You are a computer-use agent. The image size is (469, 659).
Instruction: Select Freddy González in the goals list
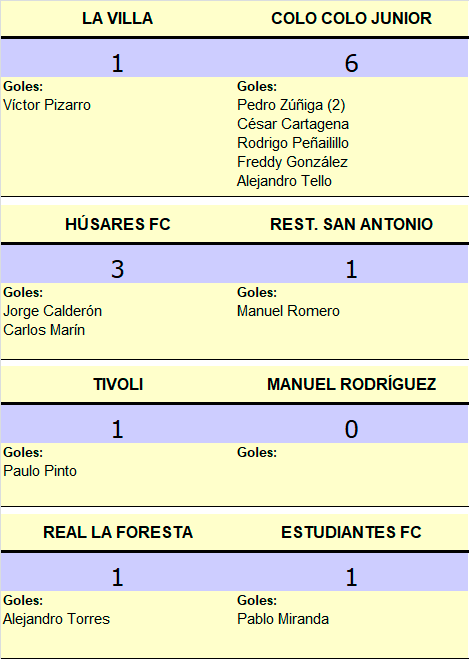[x=292, y=162]
